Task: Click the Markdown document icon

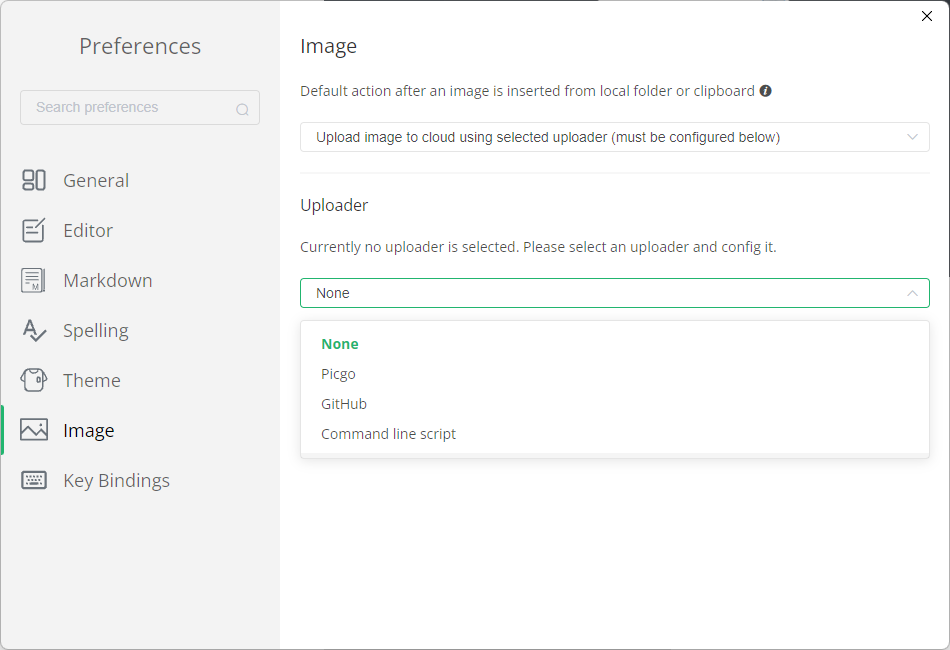Action: 34,280
